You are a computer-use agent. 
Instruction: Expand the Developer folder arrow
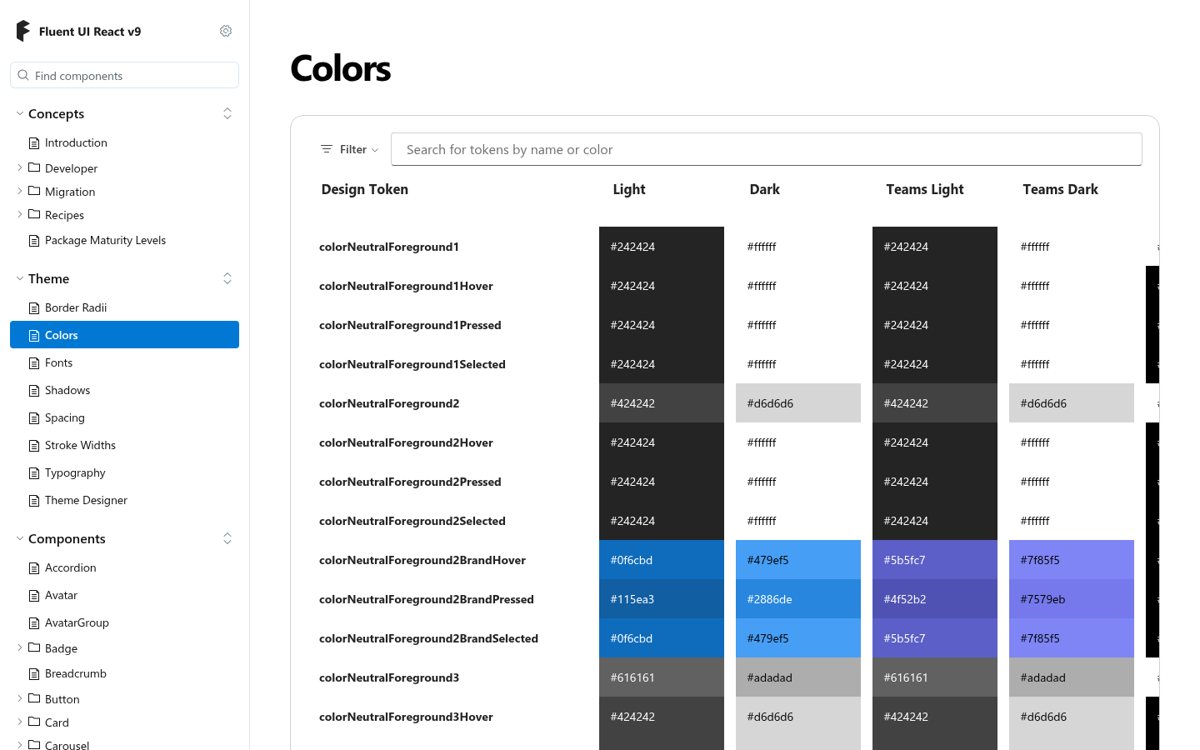[x=20, y=168]
